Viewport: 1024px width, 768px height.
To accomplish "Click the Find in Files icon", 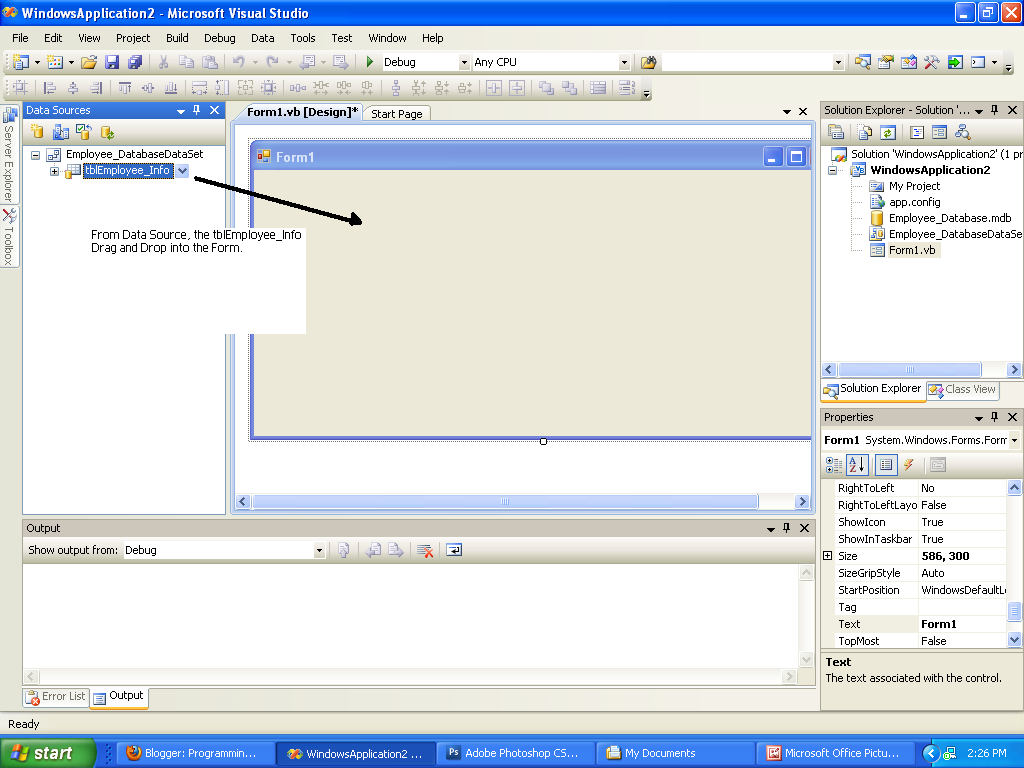I will 648,62.
